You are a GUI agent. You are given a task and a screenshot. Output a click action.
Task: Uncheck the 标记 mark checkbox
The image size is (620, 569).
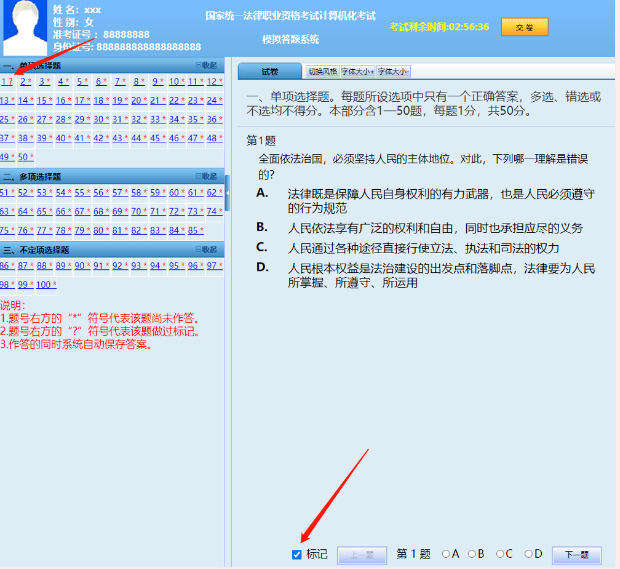[x=297, y=554]
